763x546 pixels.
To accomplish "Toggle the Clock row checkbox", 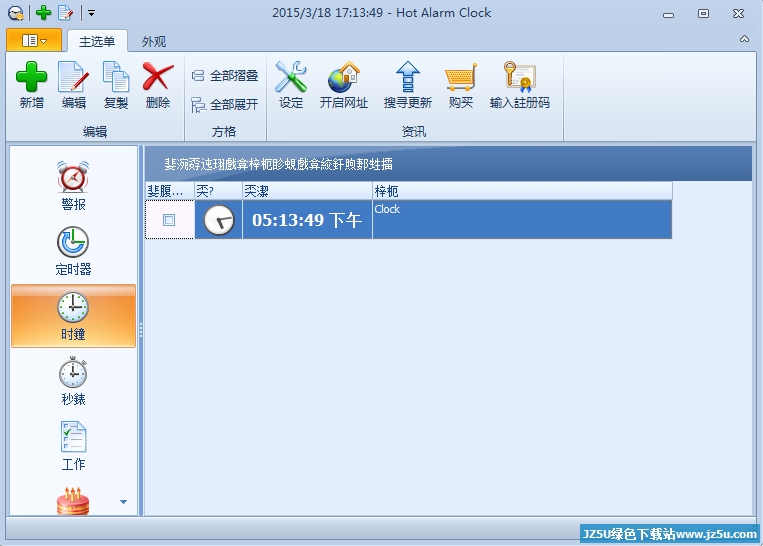I will tap(169, 220).
